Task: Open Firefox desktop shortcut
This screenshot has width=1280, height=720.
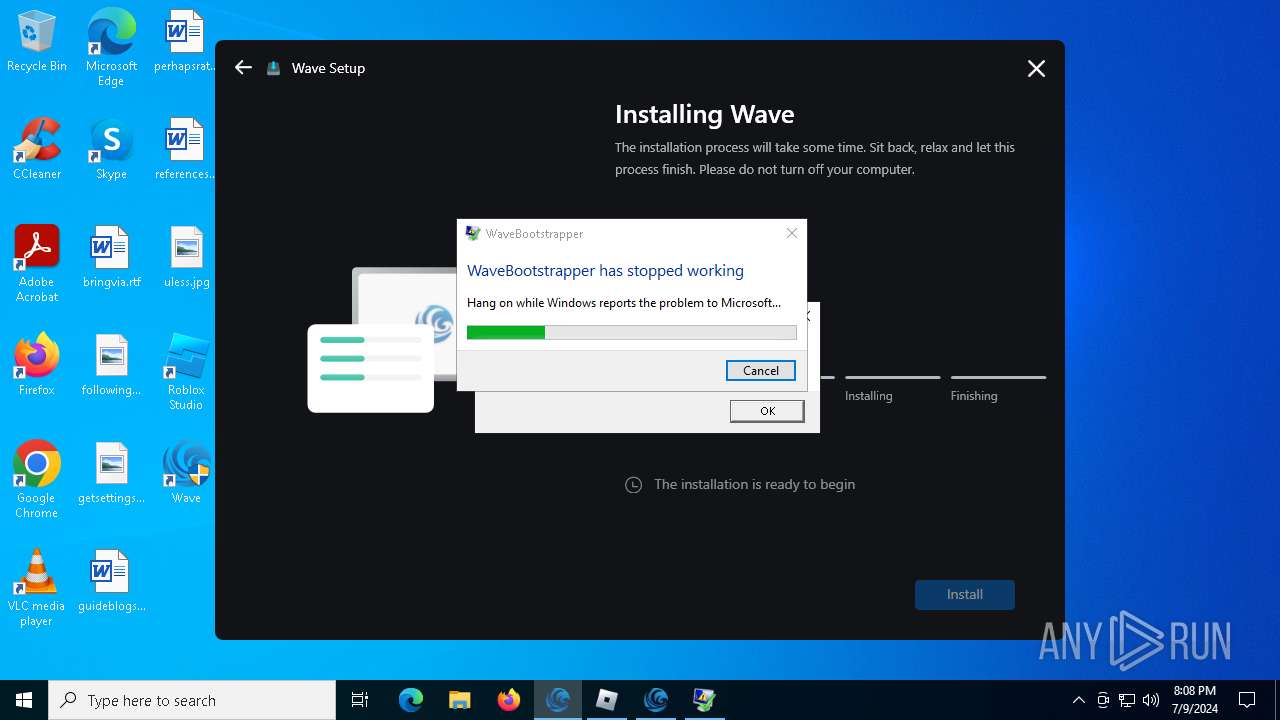Action: tap(37, 366)
